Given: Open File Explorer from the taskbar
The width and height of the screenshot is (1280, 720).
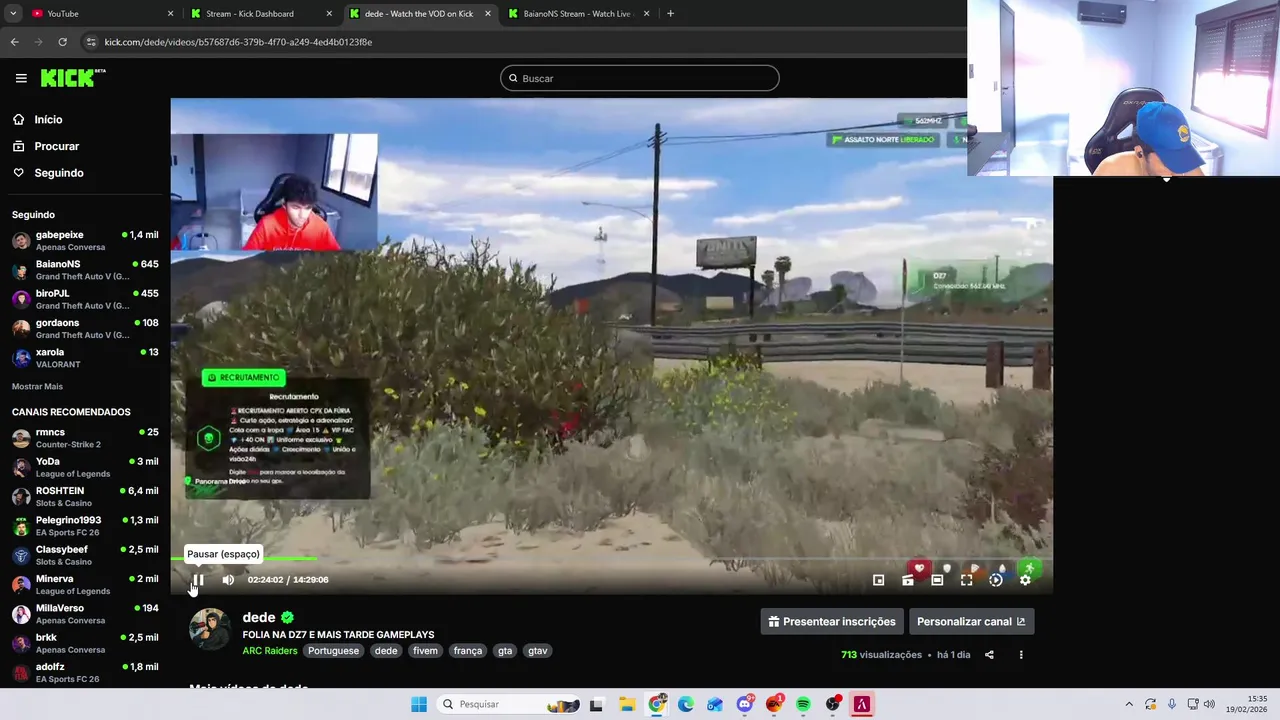Looking at the screenshot, I should tap(626, 704).
